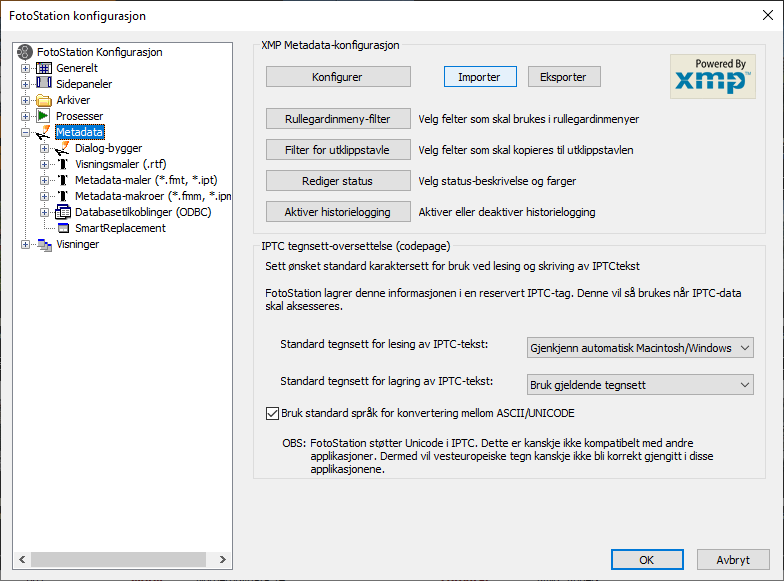The image size is (784, 581).
Task: Select SmartReplacement in the tree
Action: coord(120,228)
